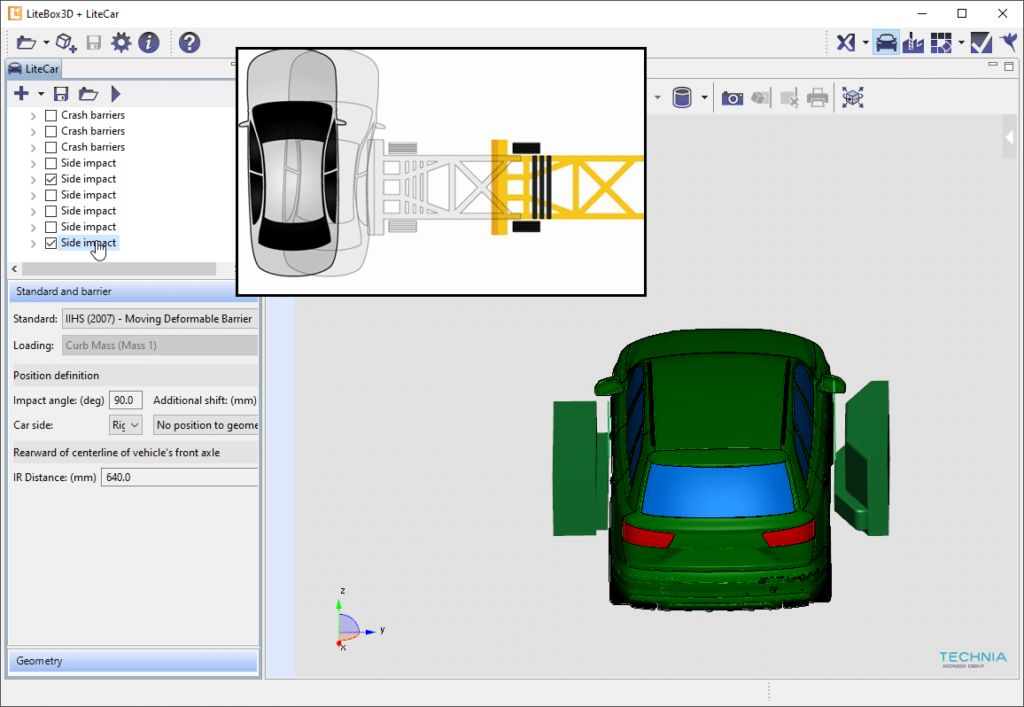Click the IR Distance field showing 640.0
1024x707 pixels.
180,477
